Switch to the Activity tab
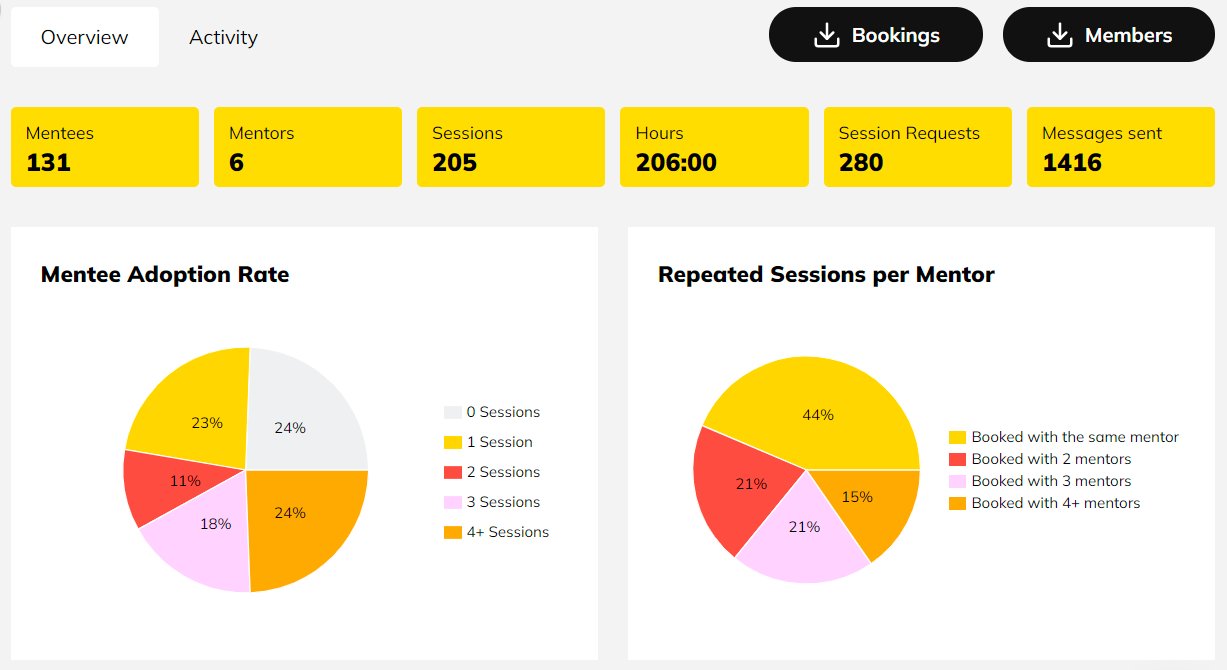This screenshot has height=670, width=1227. [223, 37]
